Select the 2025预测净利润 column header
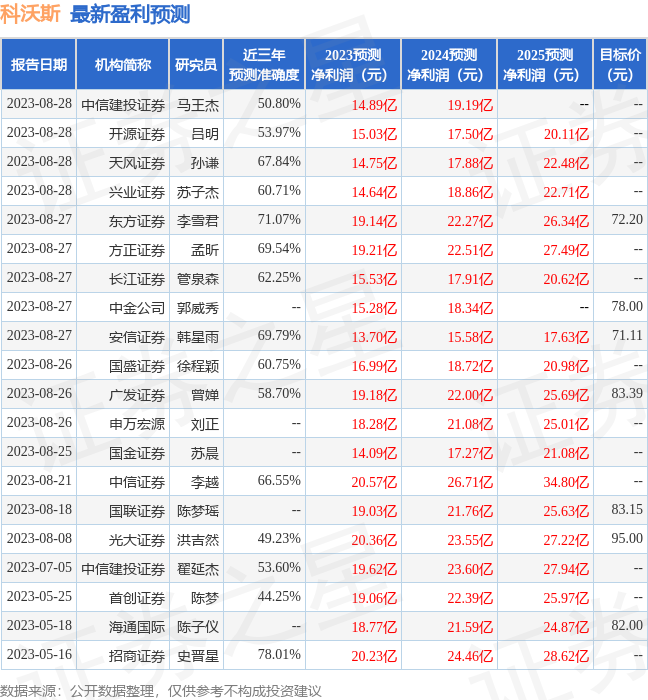Image resolution: width=648 pixels, height=700 pixels. (545, 64)
